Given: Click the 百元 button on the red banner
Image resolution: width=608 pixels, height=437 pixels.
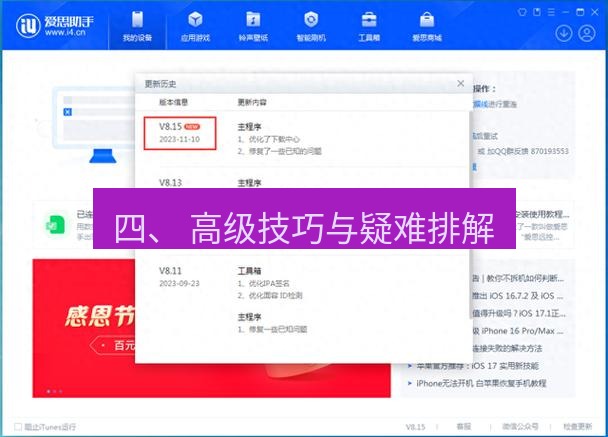Looking at the screenshot, I should 112,345.
